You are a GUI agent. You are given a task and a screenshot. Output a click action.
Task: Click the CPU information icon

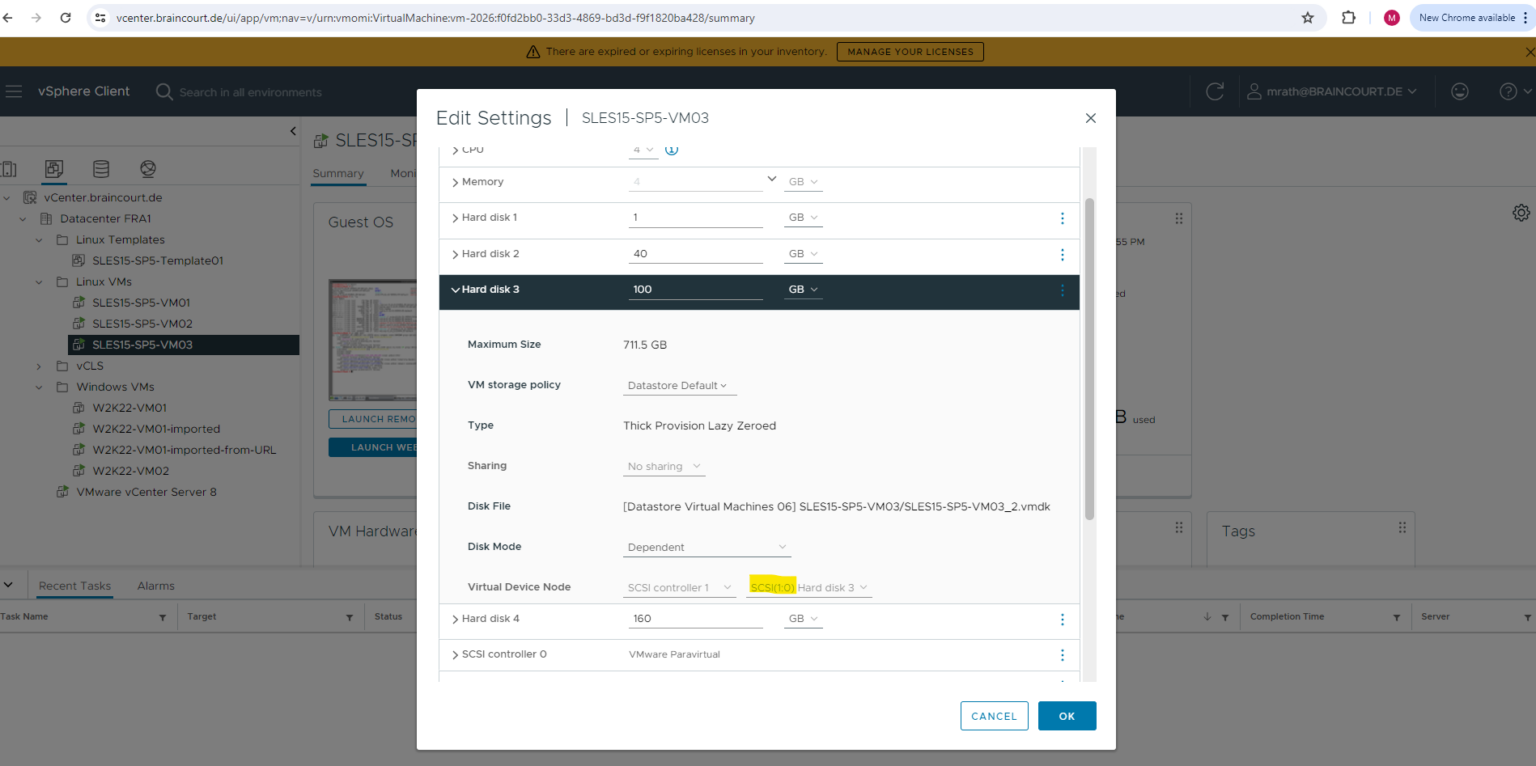tap(670, 149)
